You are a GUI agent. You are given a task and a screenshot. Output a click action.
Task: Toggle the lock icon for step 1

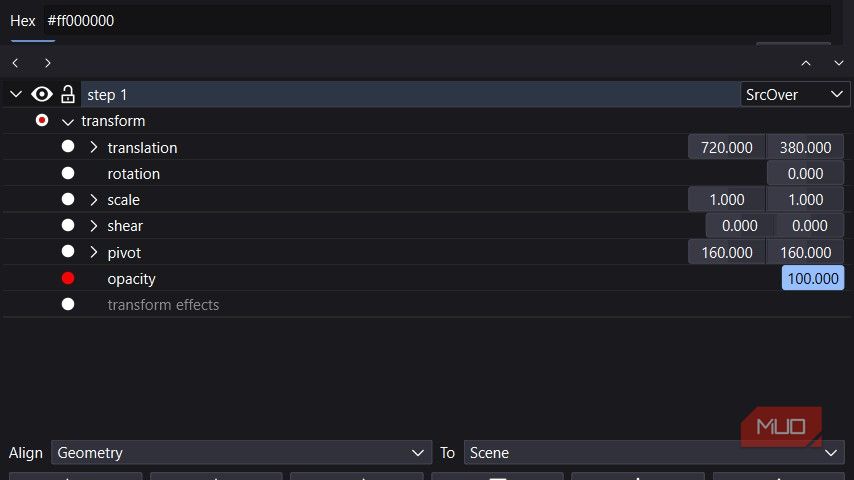68,94
